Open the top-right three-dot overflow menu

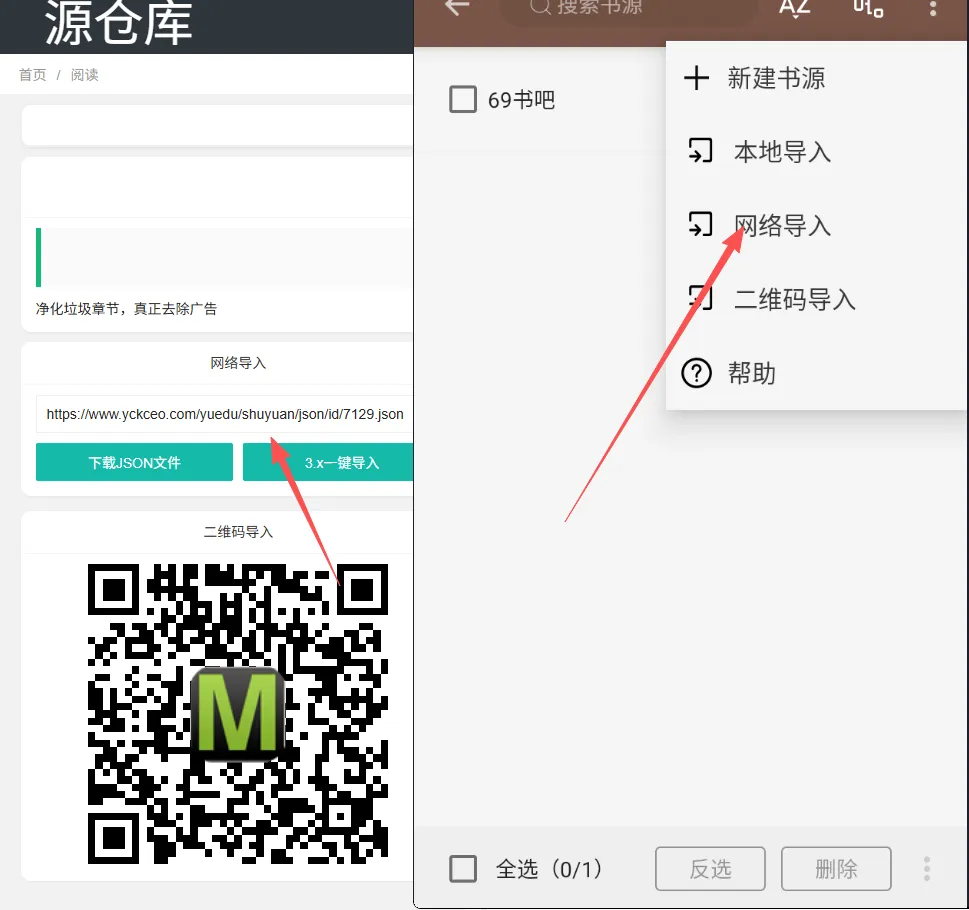(x=933, y=9)
